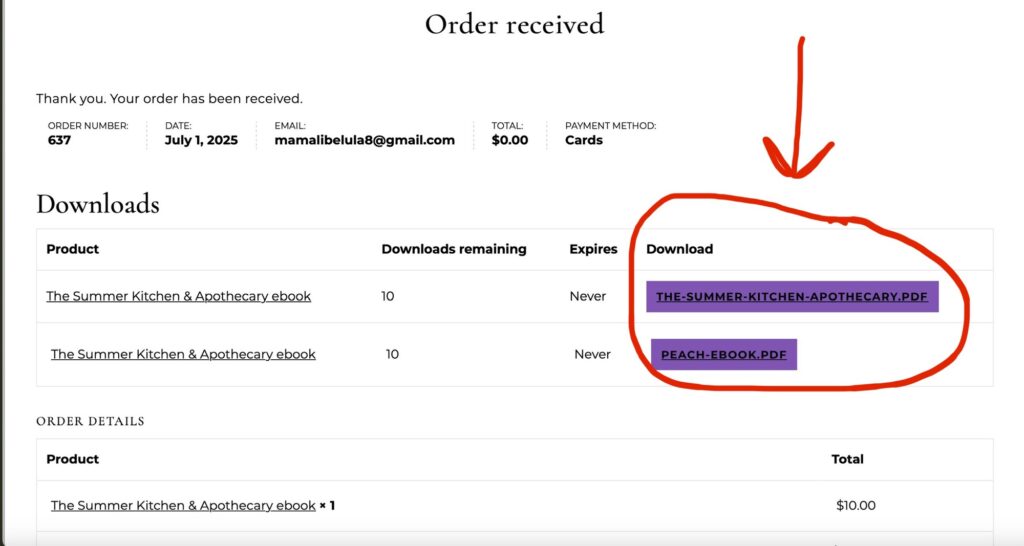Screen dimensions: 1024x546
Task: Open ebook product link beside PEACH-EBOOK.PDF
Action: click(183, 354)
